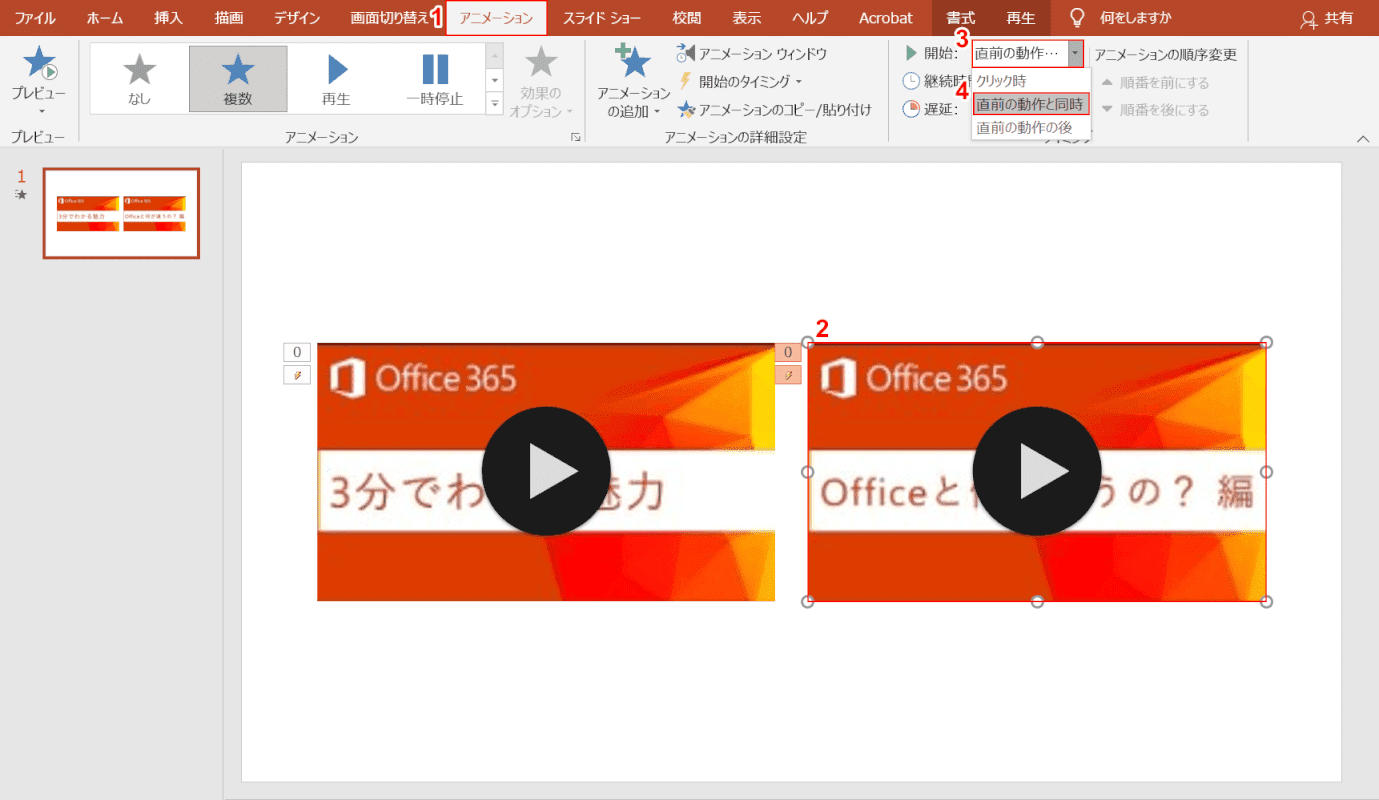Choose the 再生 (Play) animation effect

pos(336,79)
